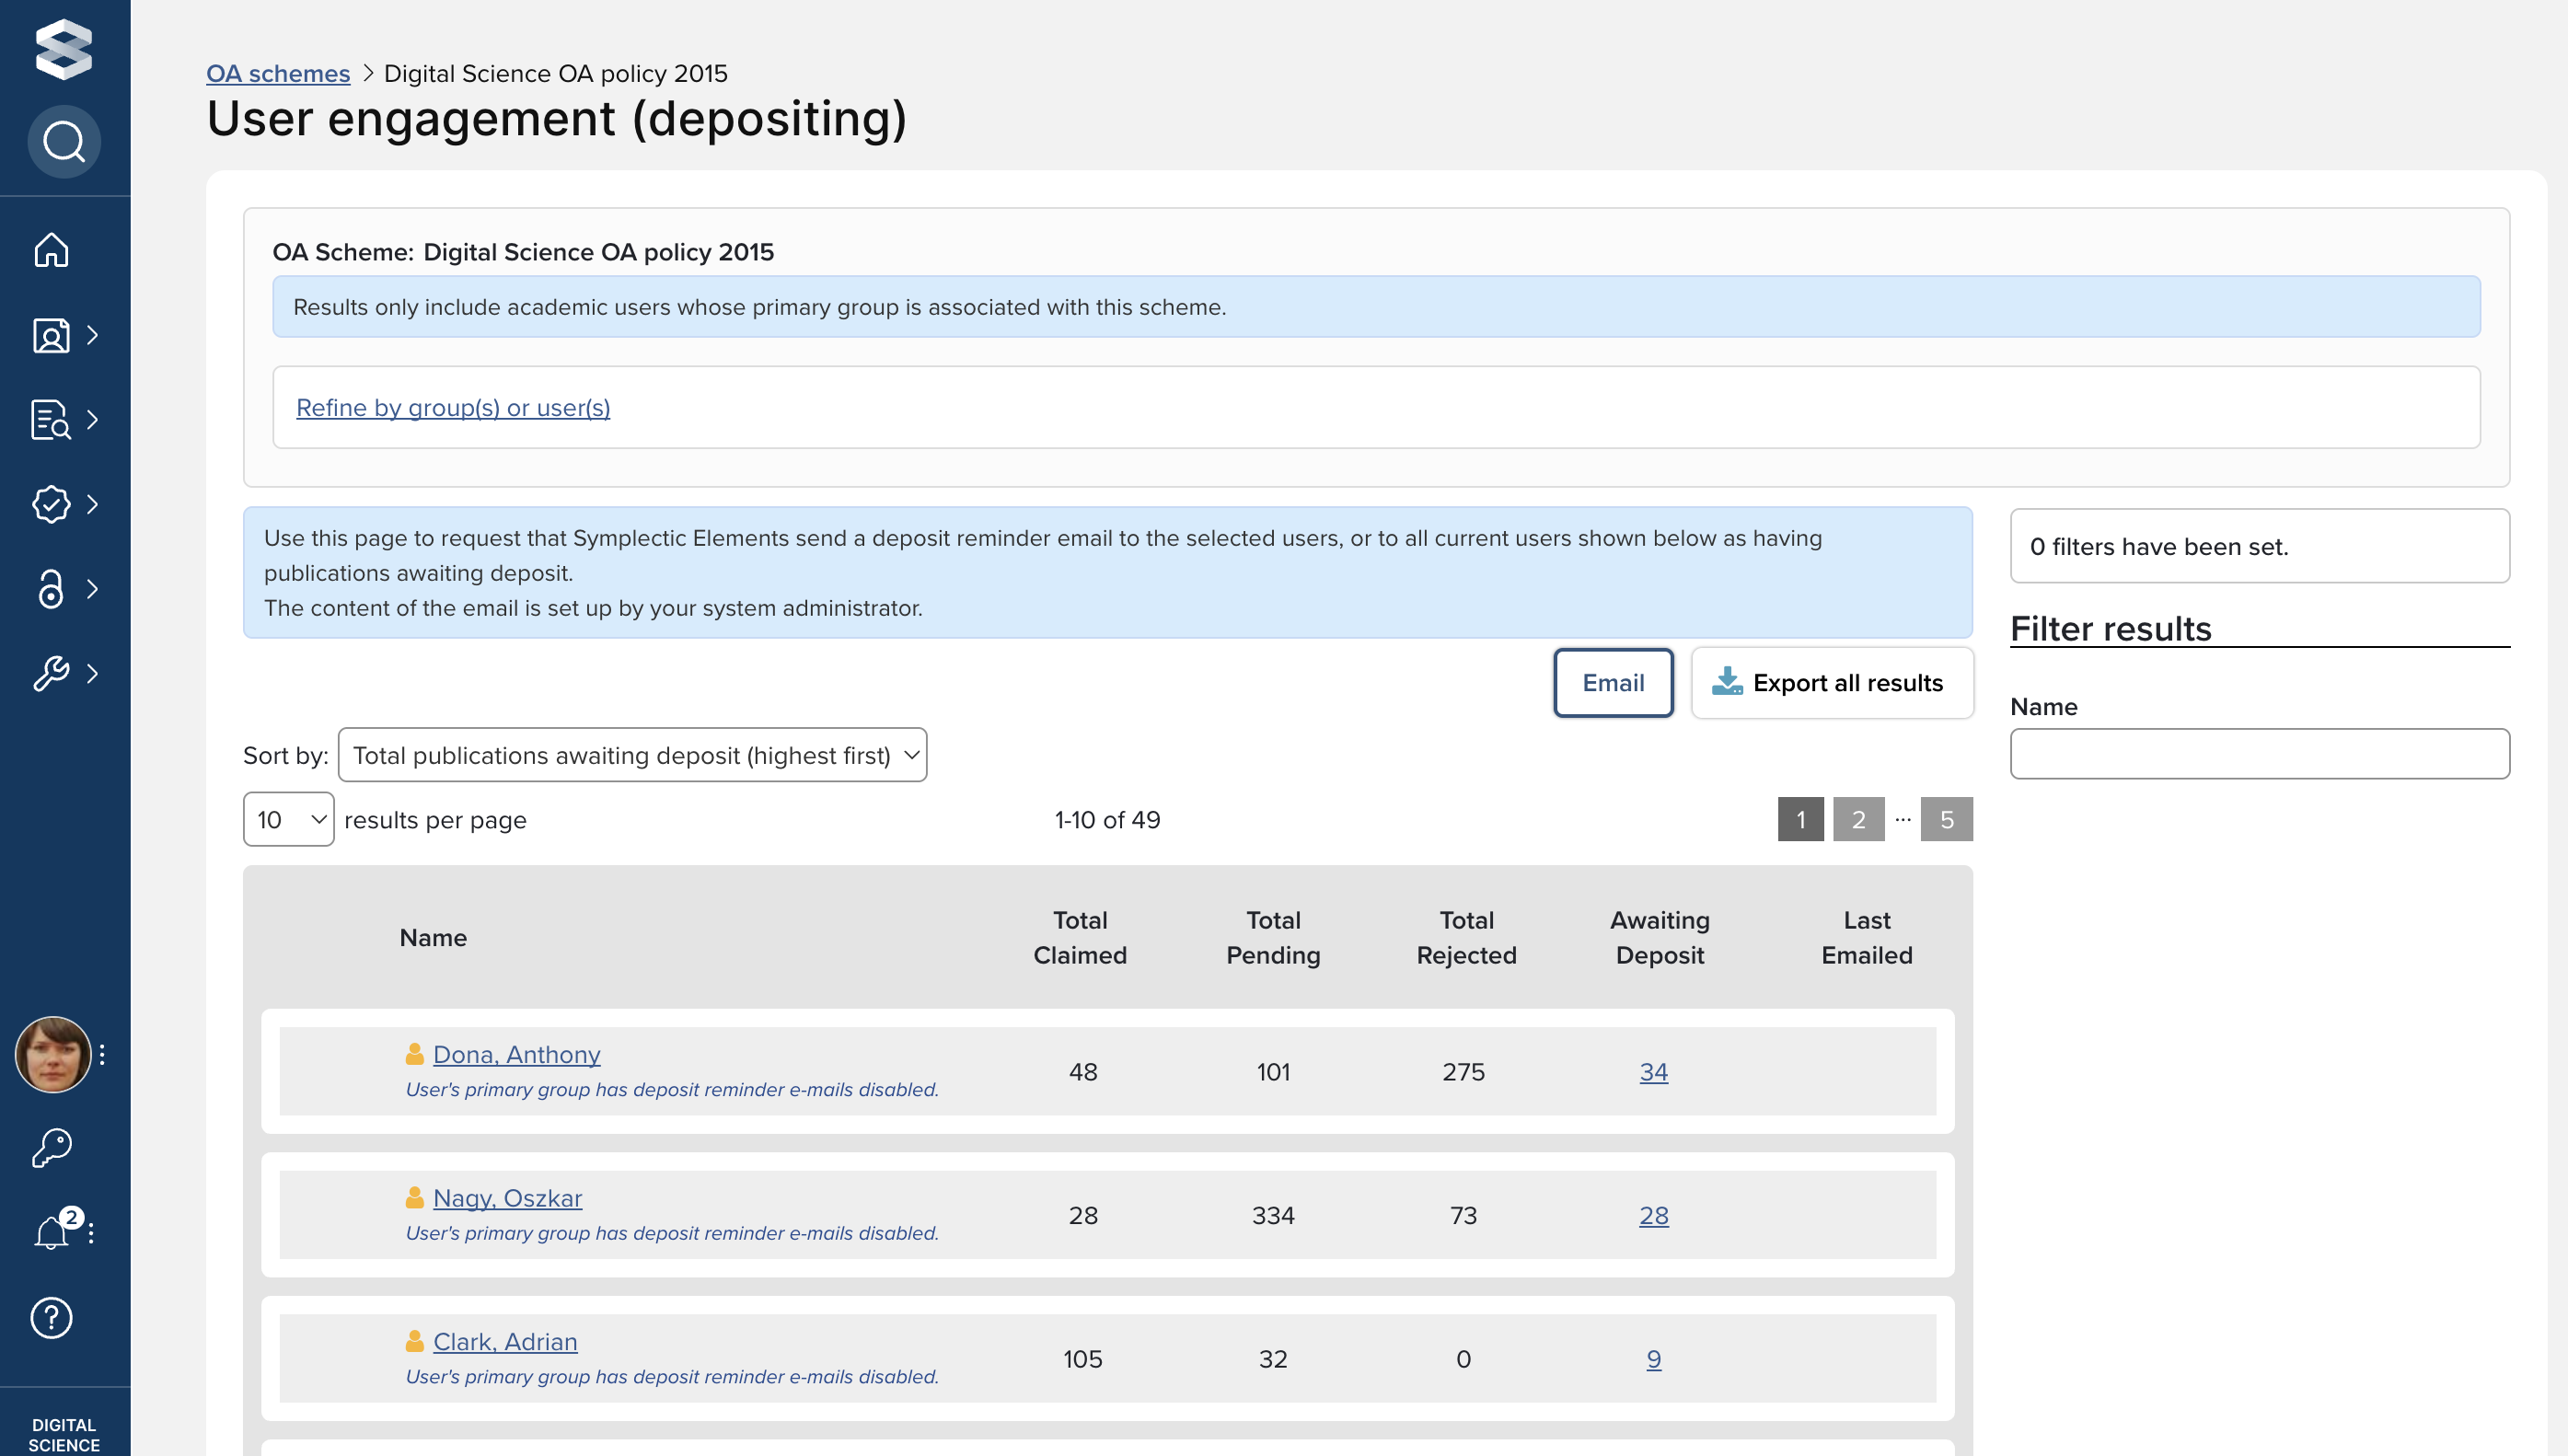2568x1456 pixels.
Task: Open the Sort by dropdown
Action: (x=632, y=755)
